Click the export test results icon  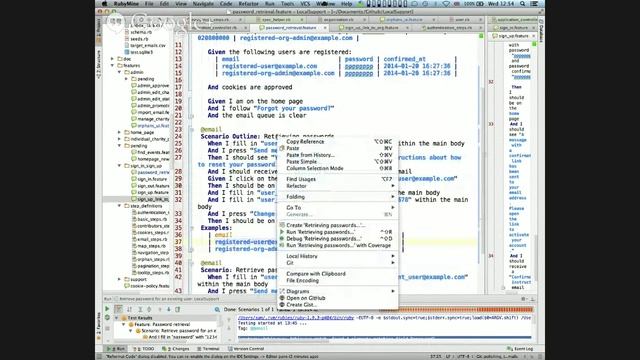tap(178, 309)
